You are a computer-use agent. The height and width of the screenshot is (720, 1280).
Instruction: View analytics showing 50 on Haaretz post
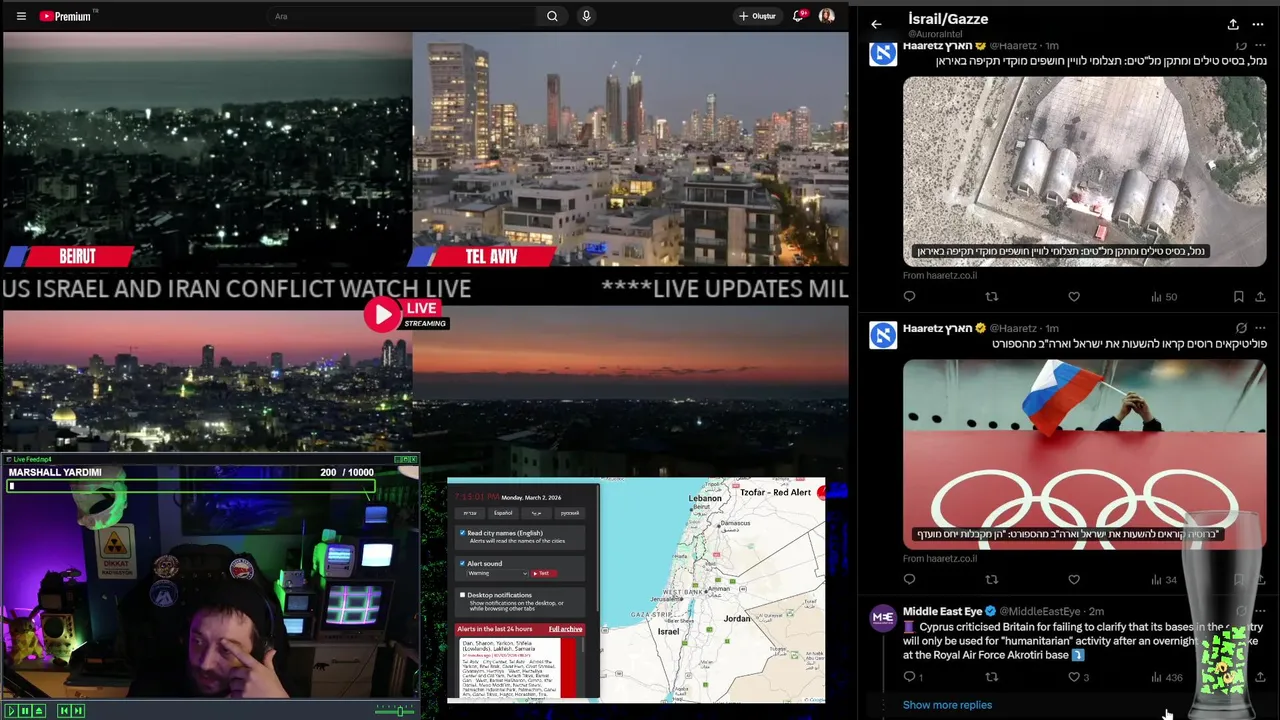(x=1164, y=297)
